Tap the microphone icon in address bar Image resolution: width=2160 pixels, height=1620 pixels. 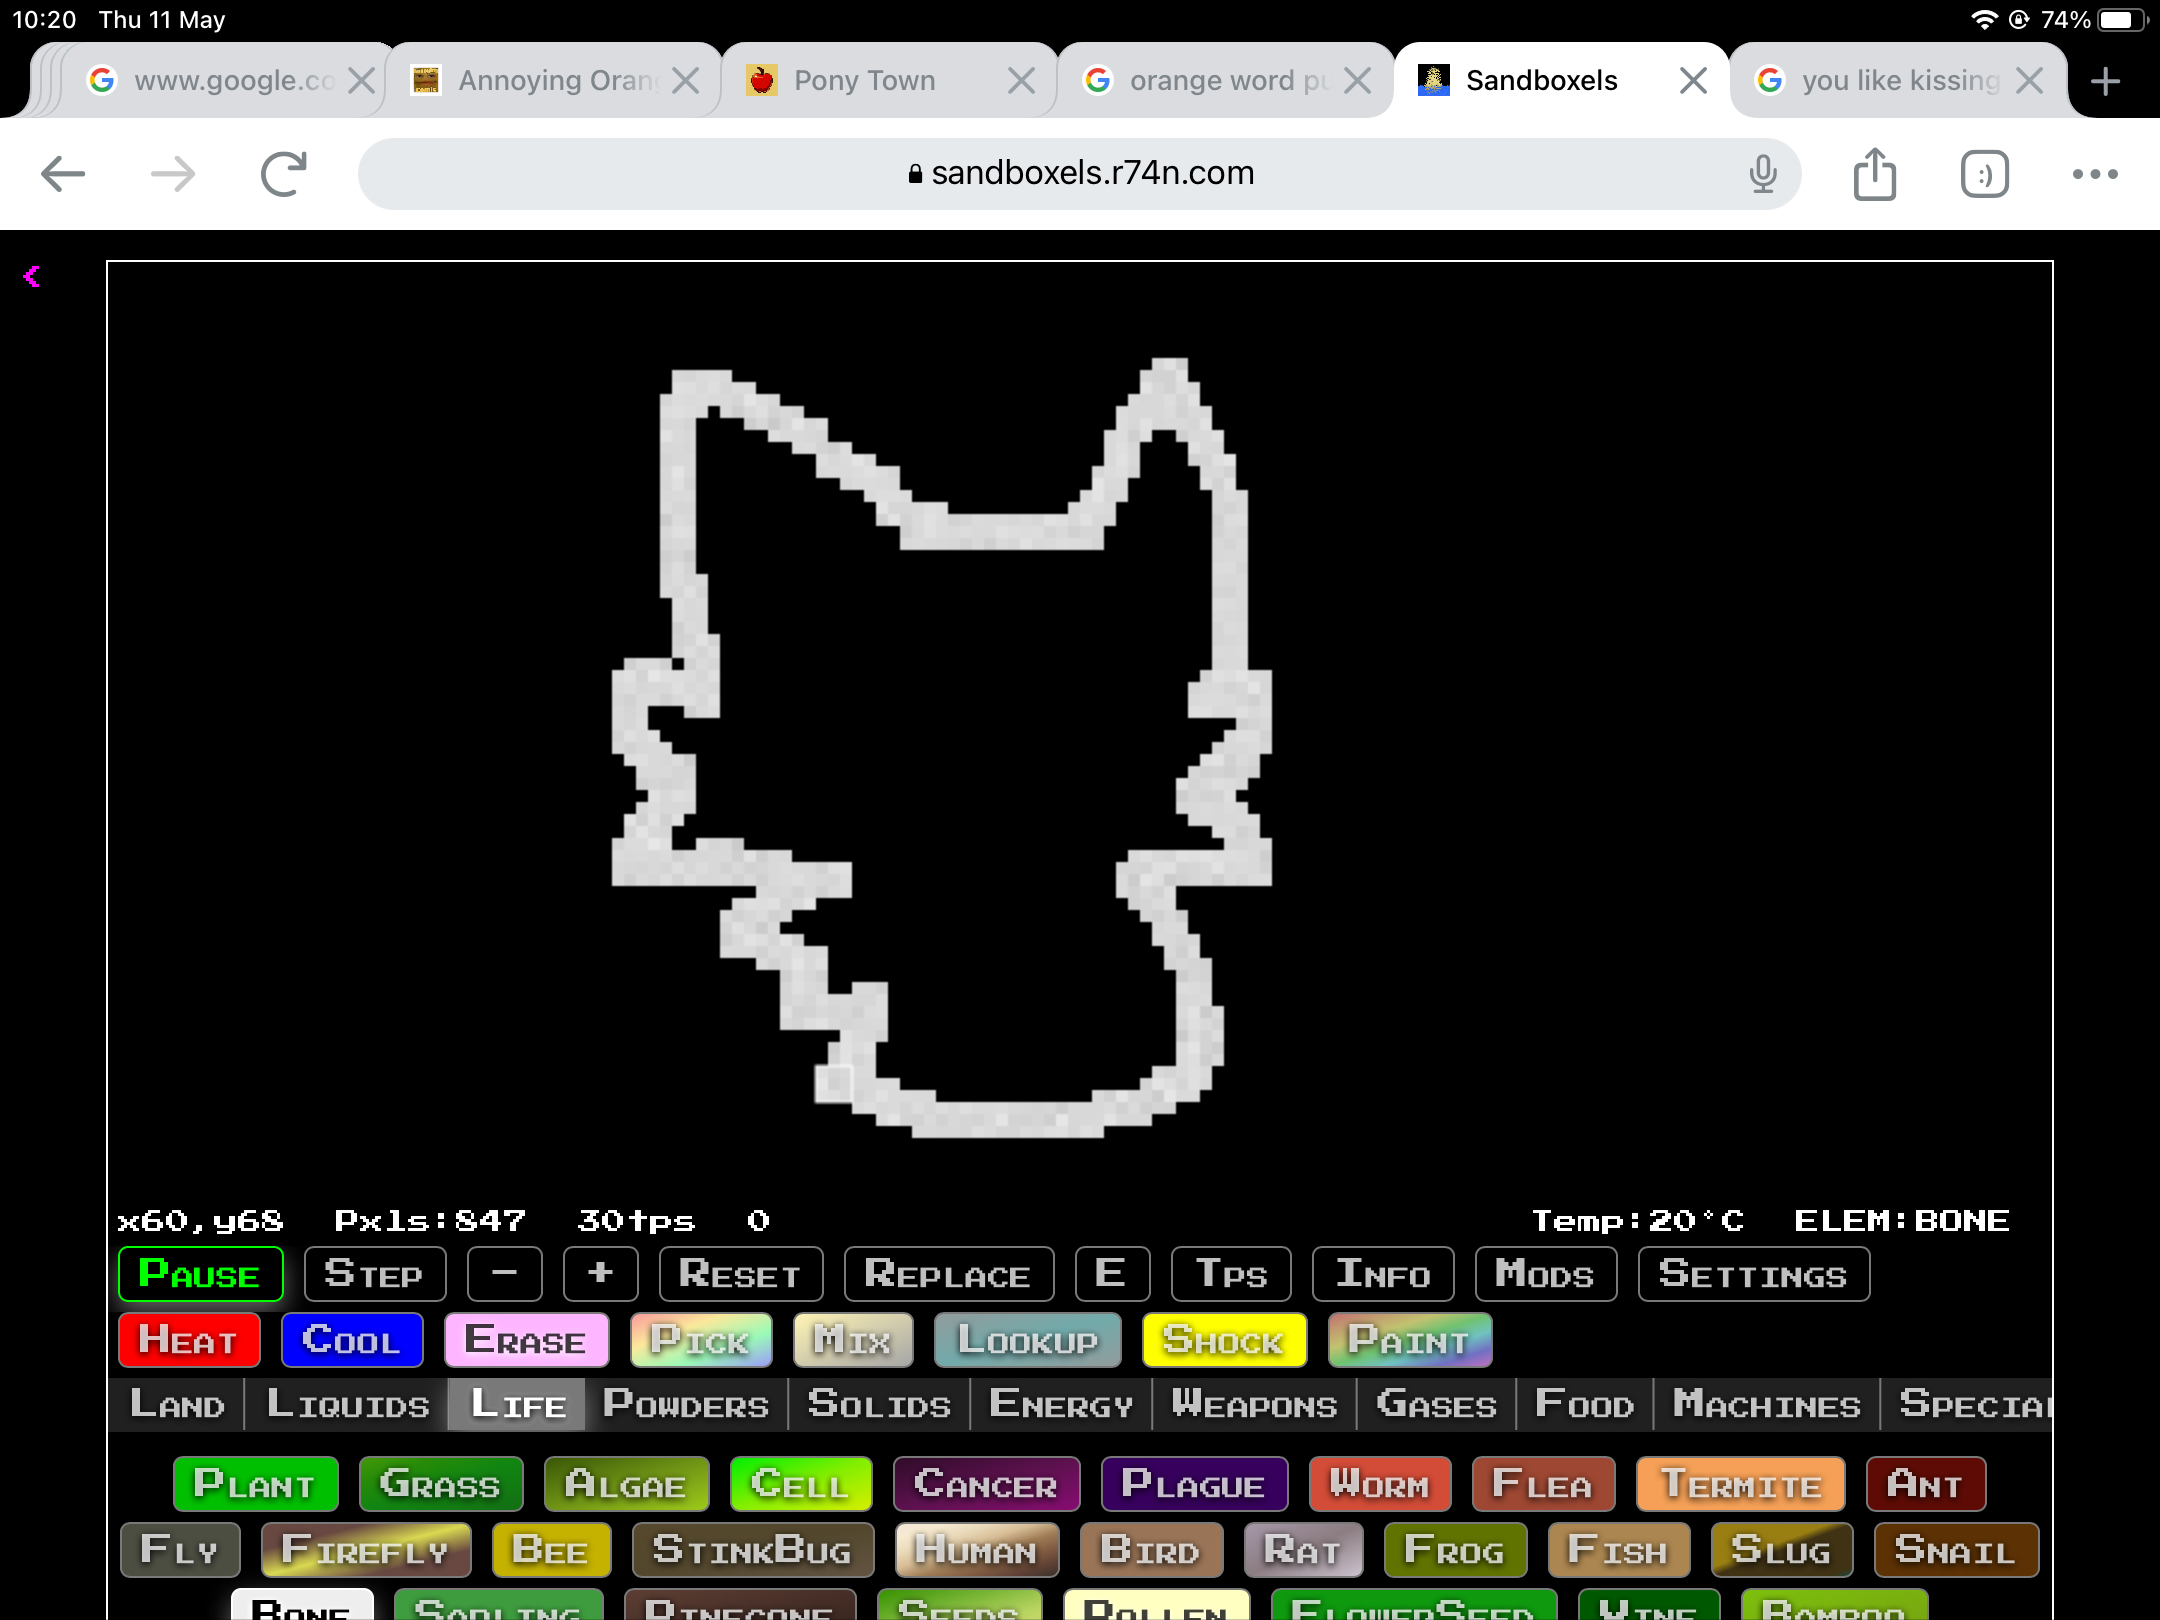[1763, 174]
